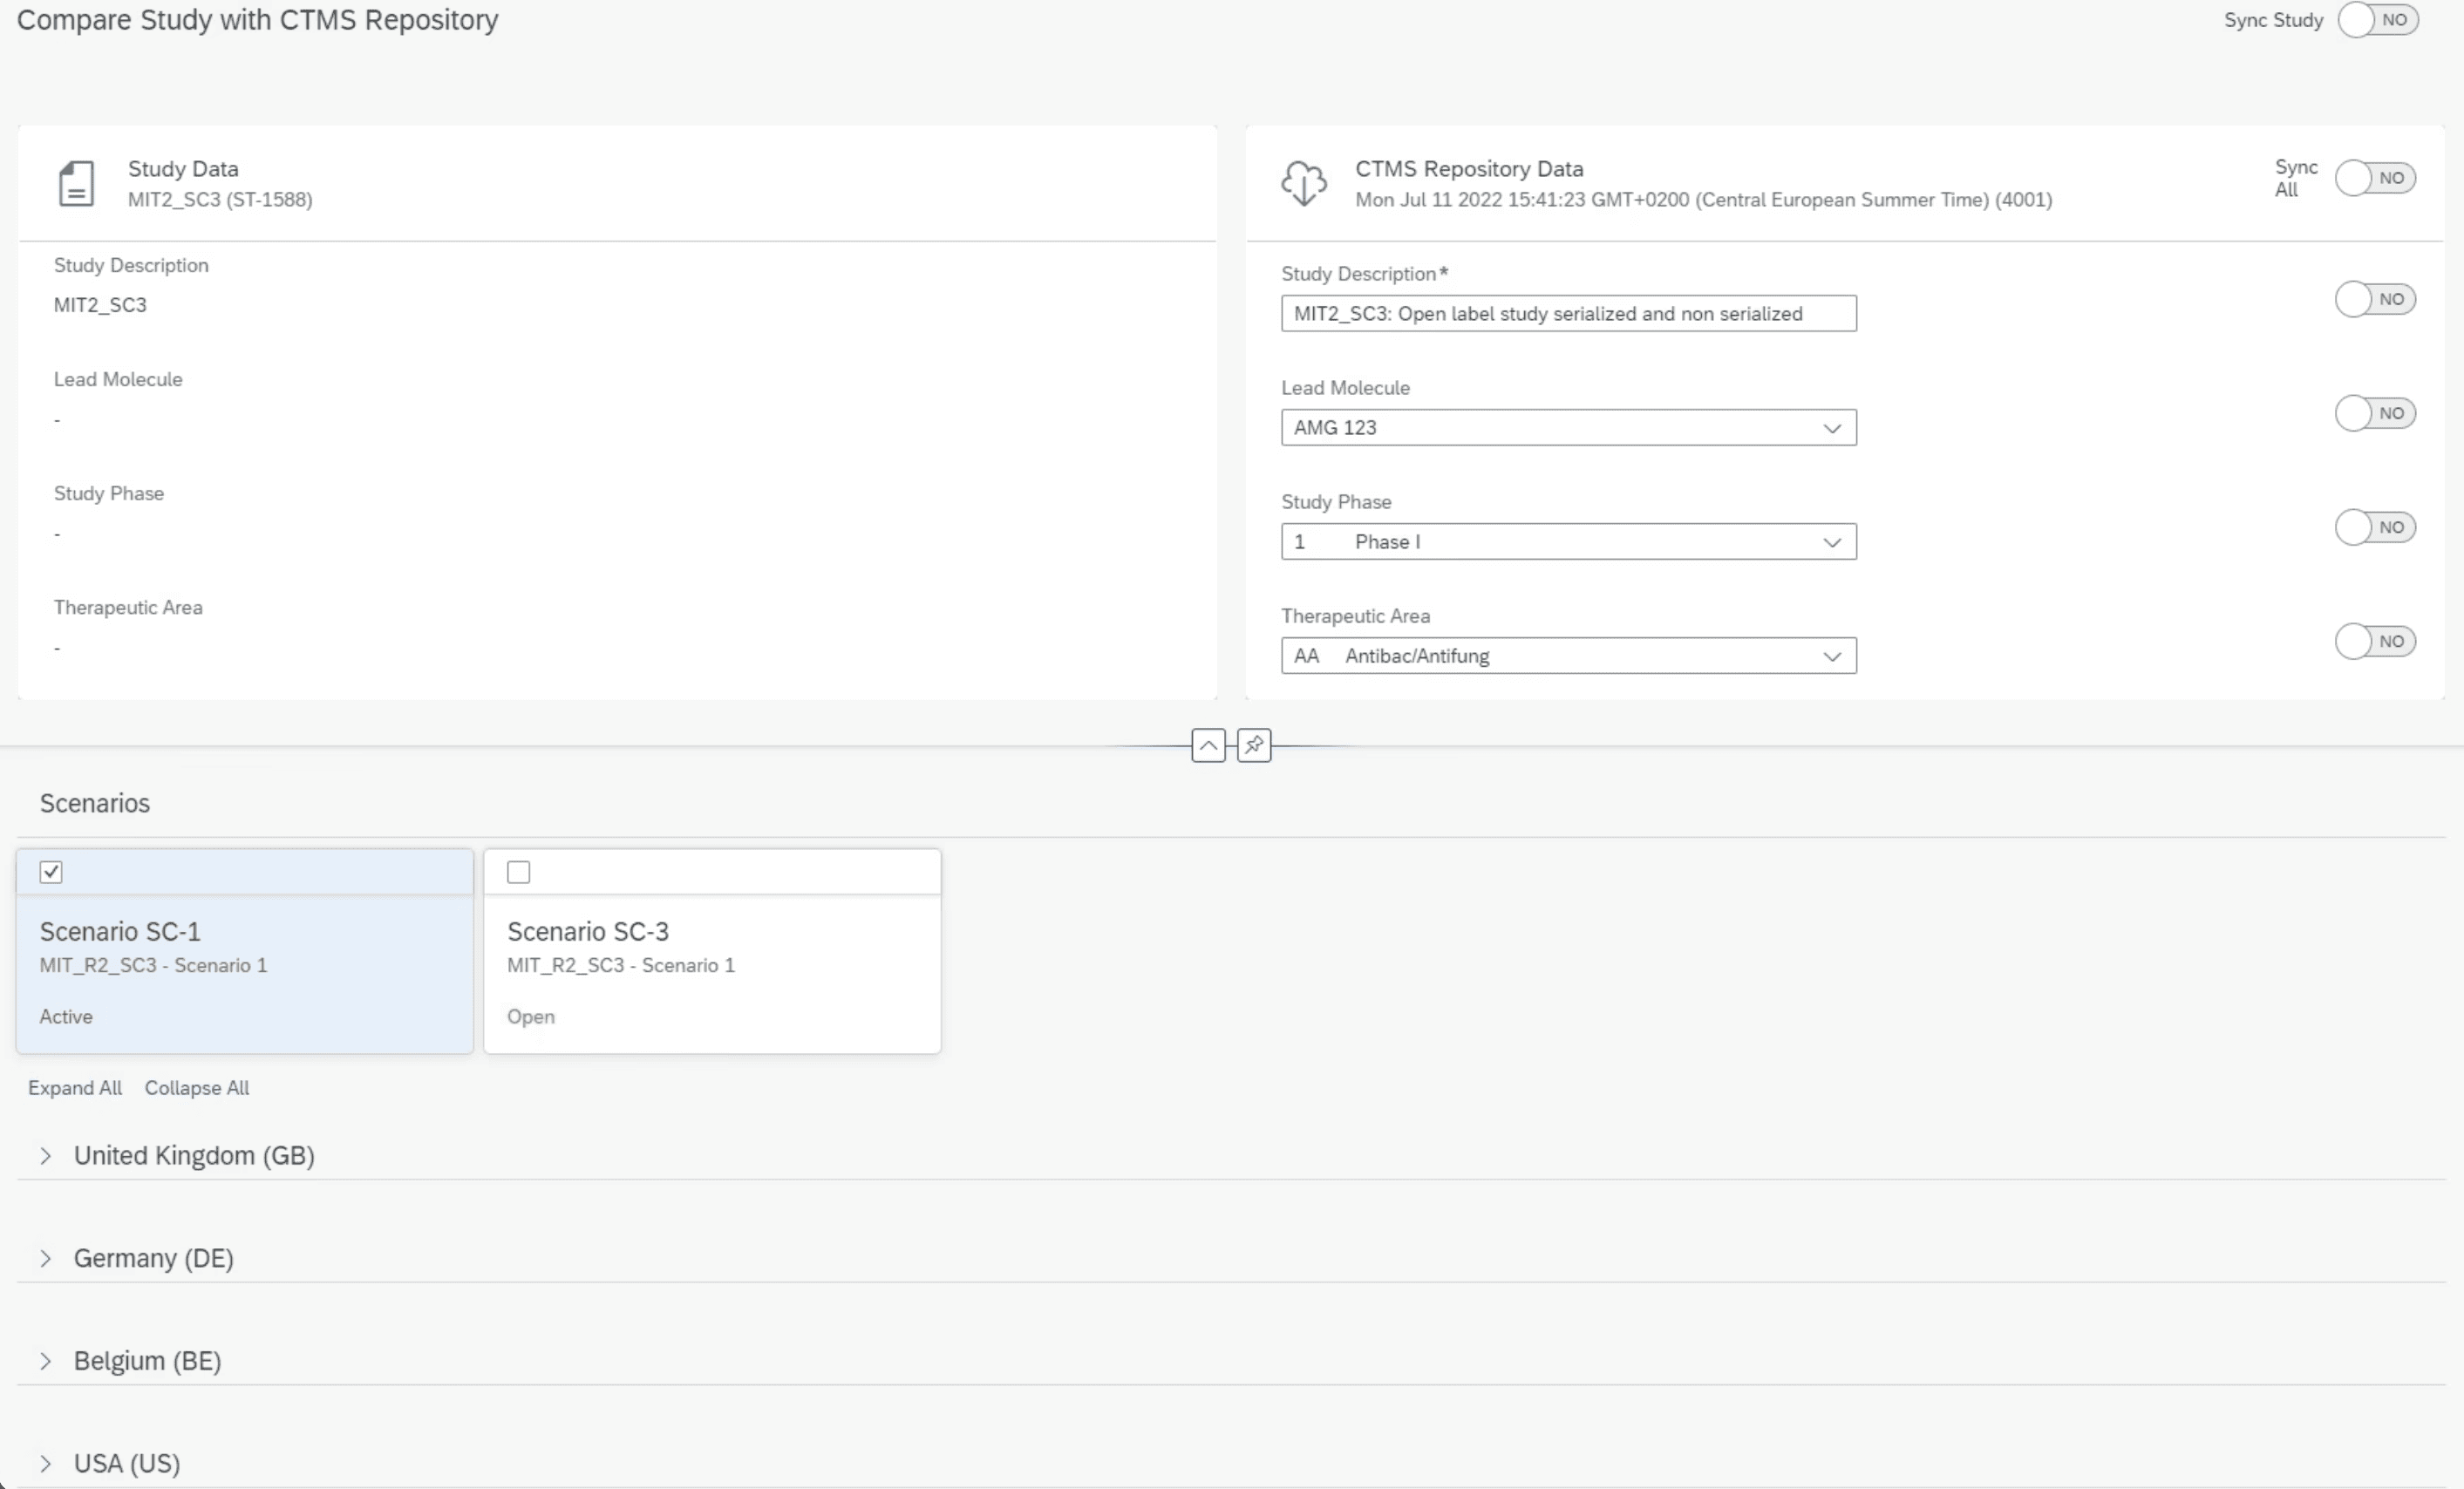Expand the Germany (DE) section
Viewport: 2464px width, 1489px height.
pos(46,1259)
